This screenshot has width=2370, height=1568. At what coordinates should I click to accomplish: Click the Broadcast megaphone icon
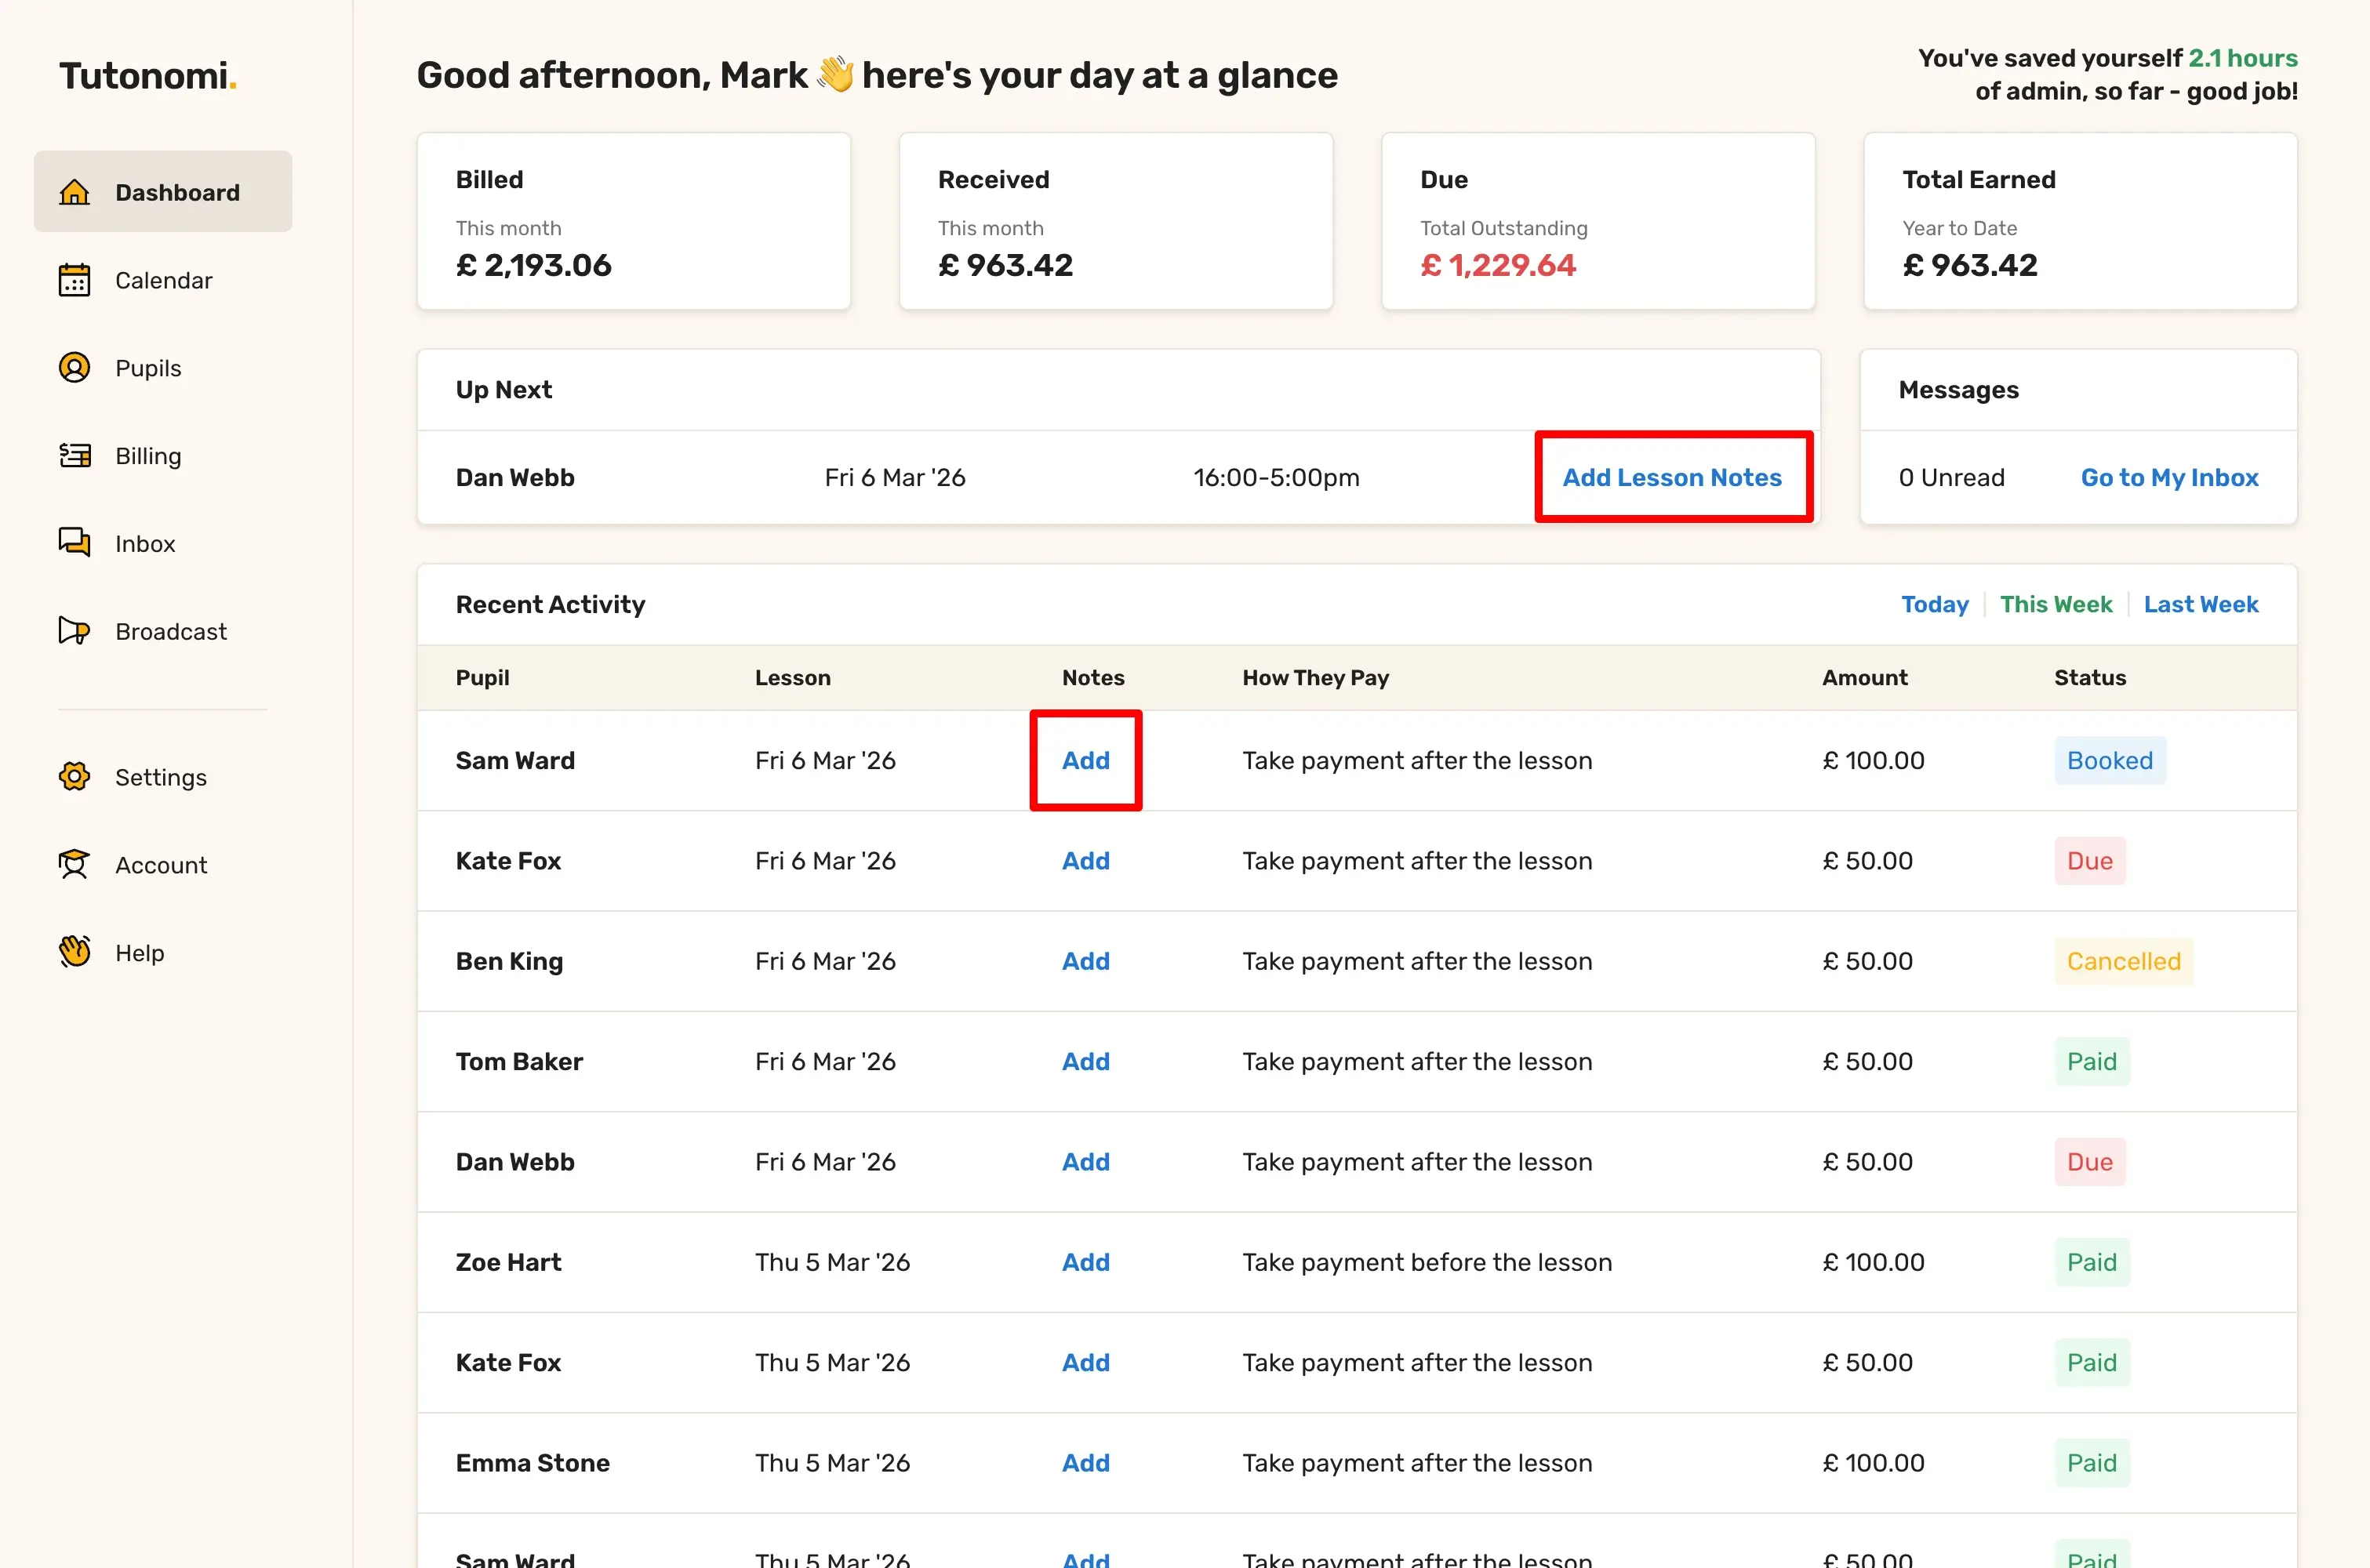[x=74, y=631]
